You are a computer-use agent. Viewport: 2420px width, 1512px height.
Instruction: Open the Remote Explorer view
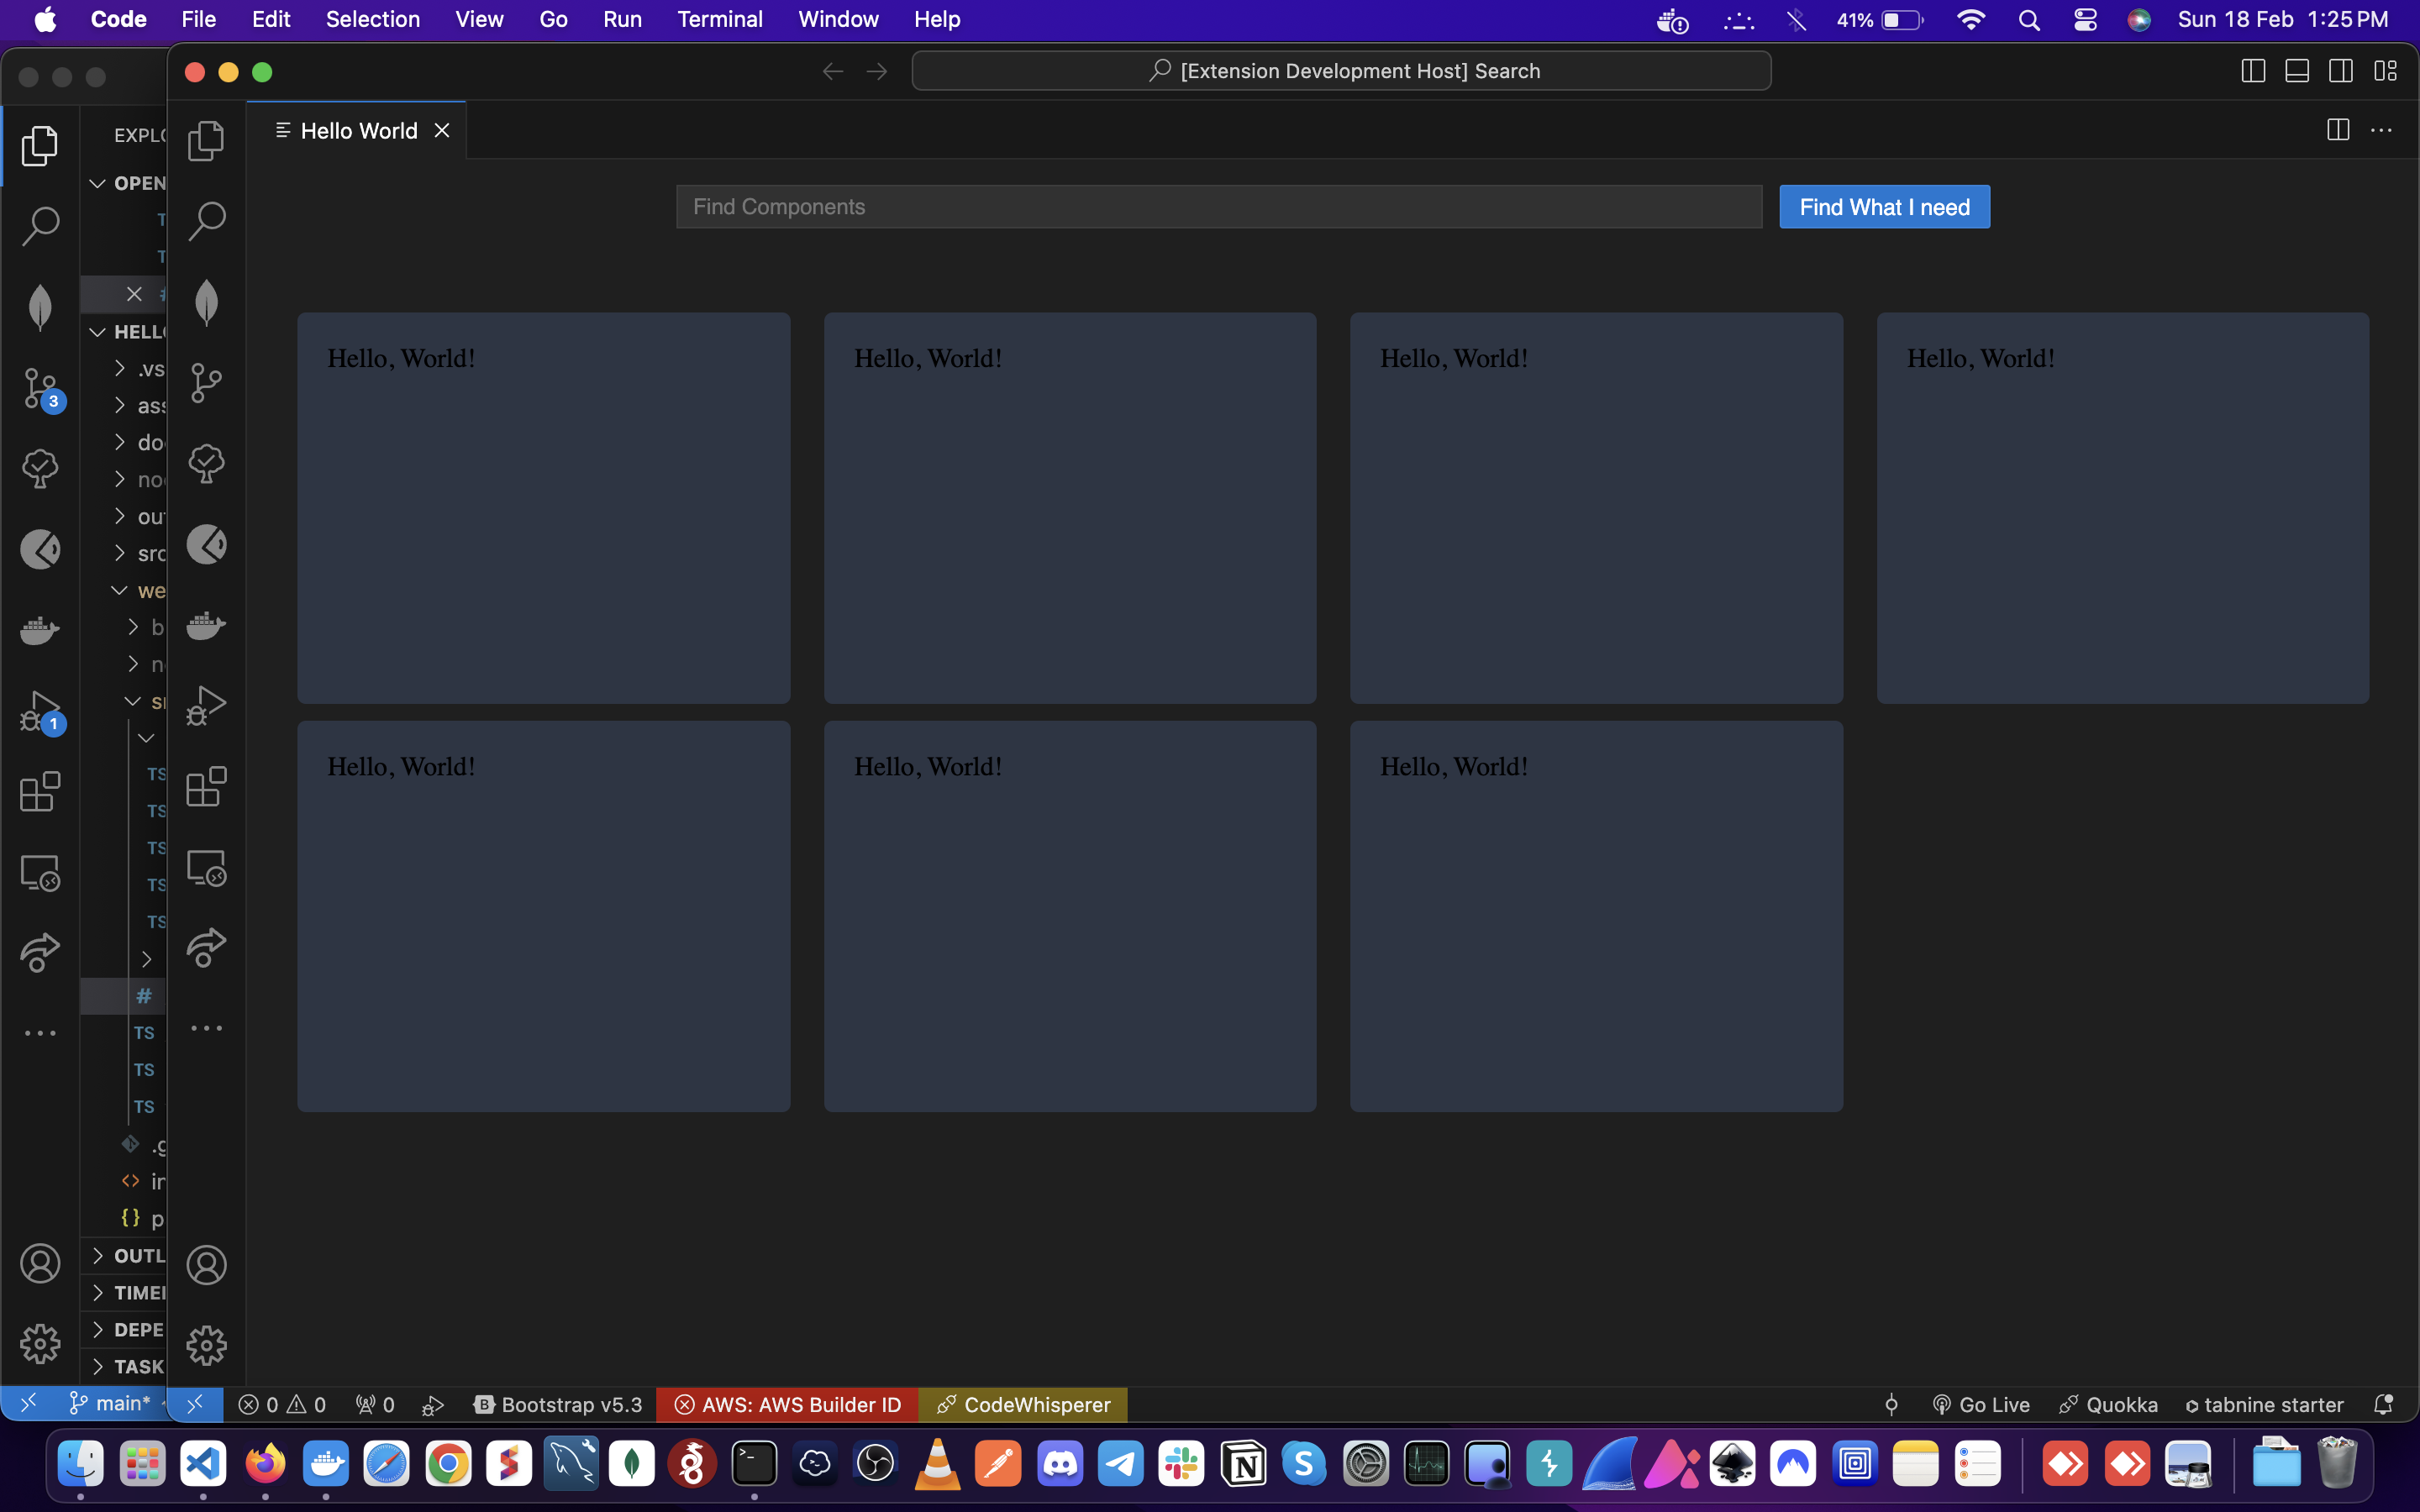click(x=40, y=871)
